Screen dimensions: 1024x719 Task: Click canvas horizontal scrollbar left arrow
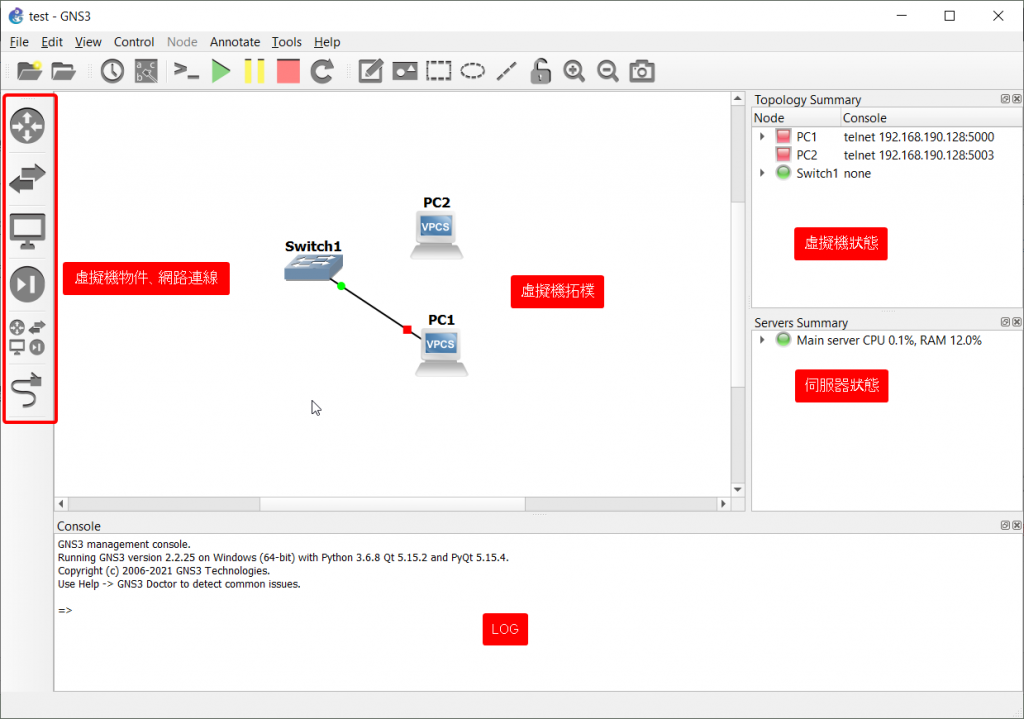(x=61, y=503)
